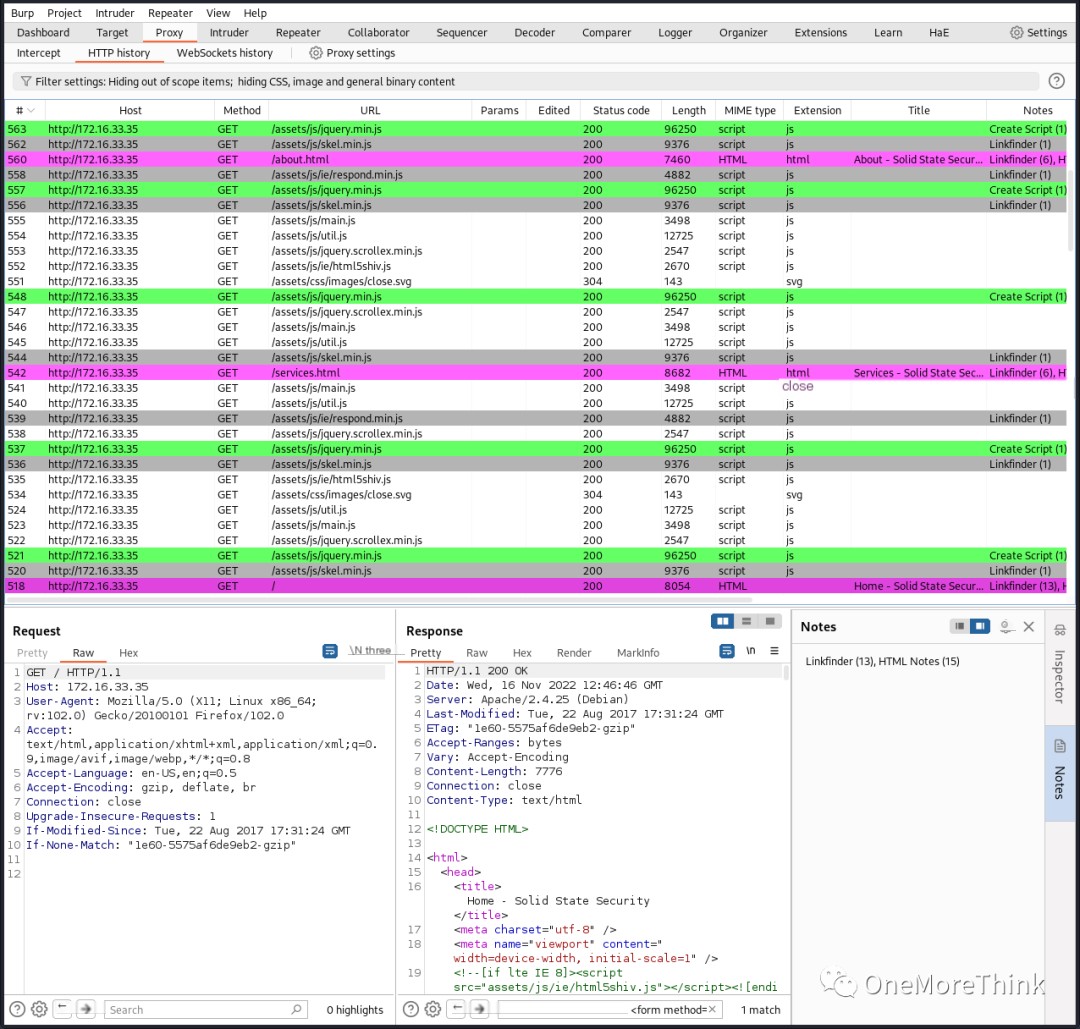Switch to the Target tab
The width and height of the screenshot is (1080, 1029).
[x=112, y=32]
